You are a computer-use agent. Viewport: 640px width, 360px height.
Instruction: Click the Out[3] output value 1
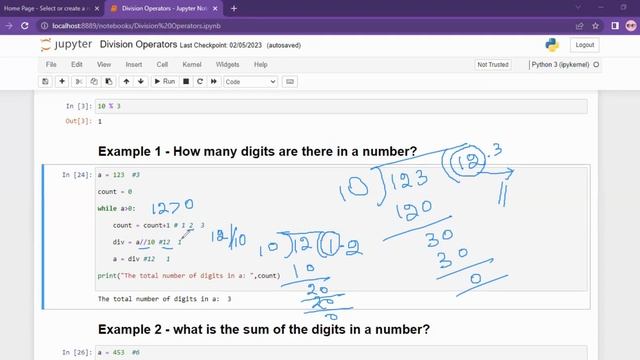(x=100, y=121)
